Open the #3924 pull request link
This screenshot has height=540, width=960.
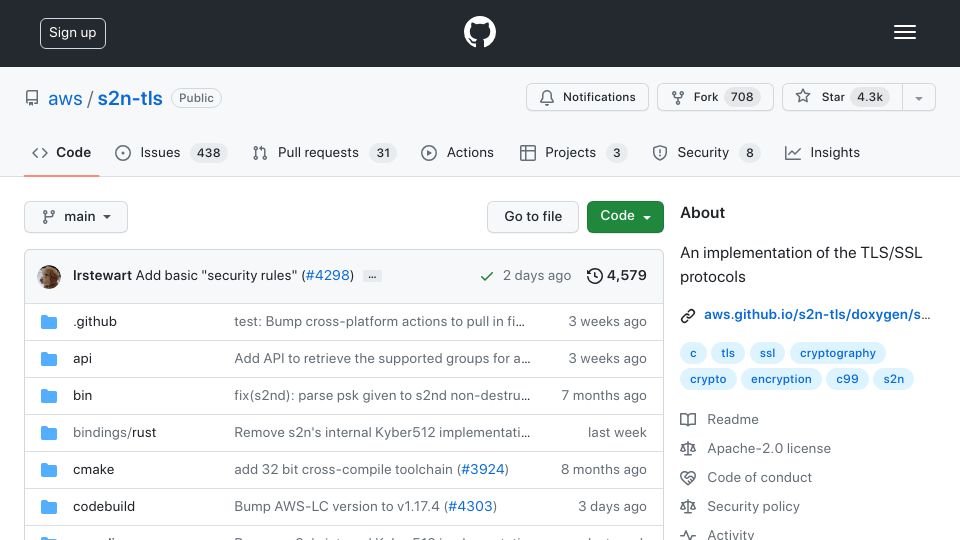pyautogui.click(x=482, y=470)
